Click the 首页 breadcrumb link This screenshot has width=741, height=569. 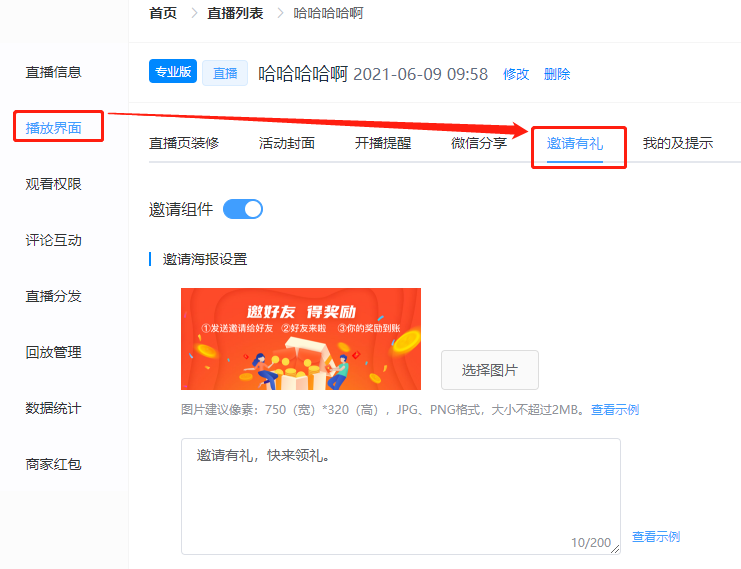163,13
